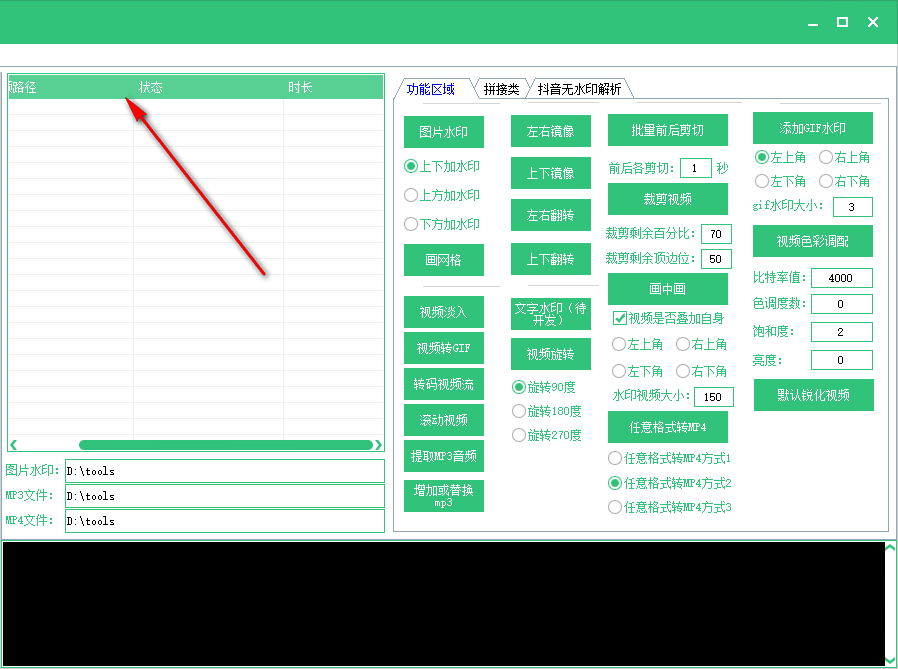898x669 pixels.
Task: Click the 转码视频流 button
Action: click(x=444, y=384)
